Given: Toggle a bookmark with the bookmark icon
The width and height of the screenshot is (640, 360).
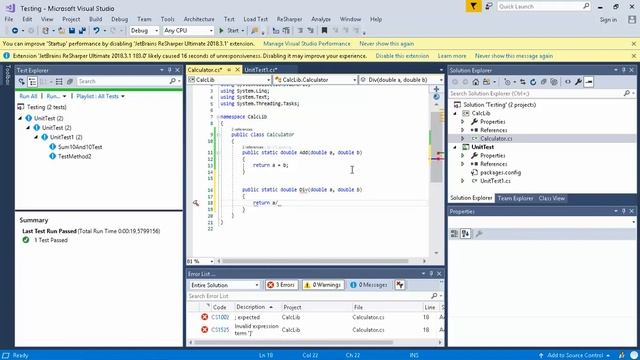Looking at the screenshot, I should pyautogui.click(x=324, y=31).
